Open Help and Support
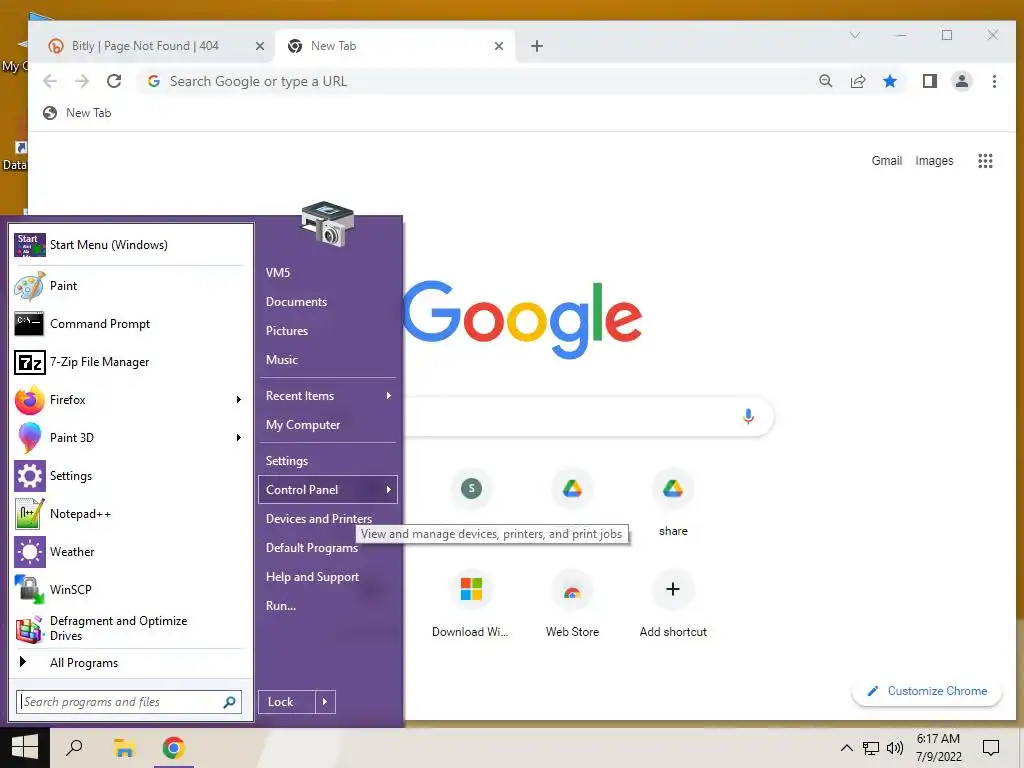1024x768 pixels. pos(328,577)
